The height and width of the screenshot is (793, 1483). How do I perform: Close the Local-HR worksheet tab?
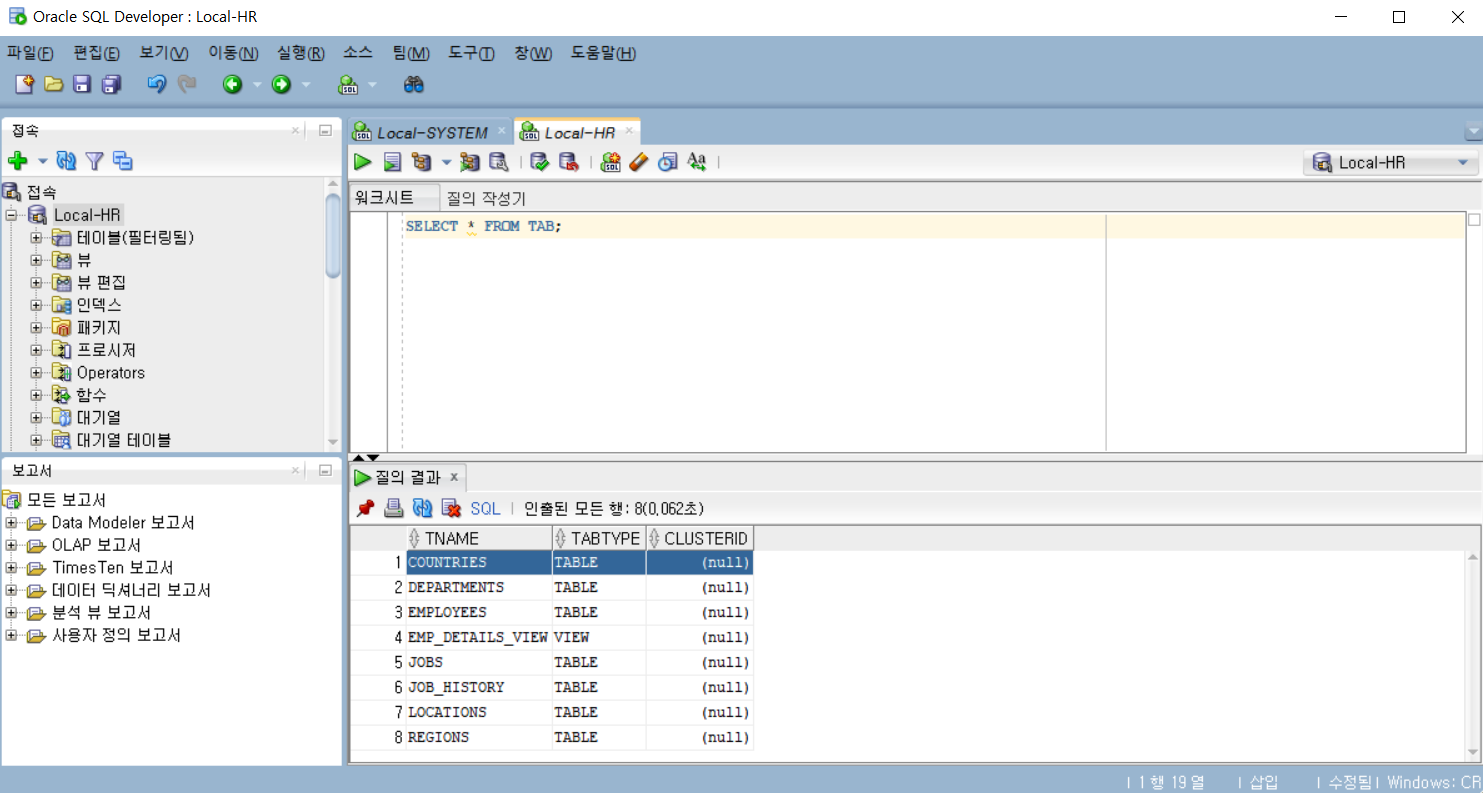click(629, 131)
